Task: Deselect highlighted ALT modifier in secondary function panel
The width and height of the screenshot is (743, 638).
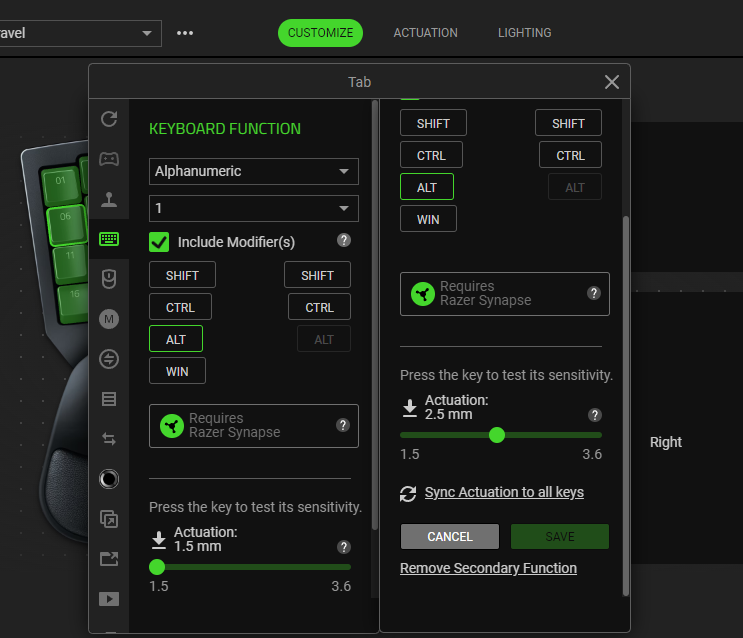Action: [x=427, y=187]
